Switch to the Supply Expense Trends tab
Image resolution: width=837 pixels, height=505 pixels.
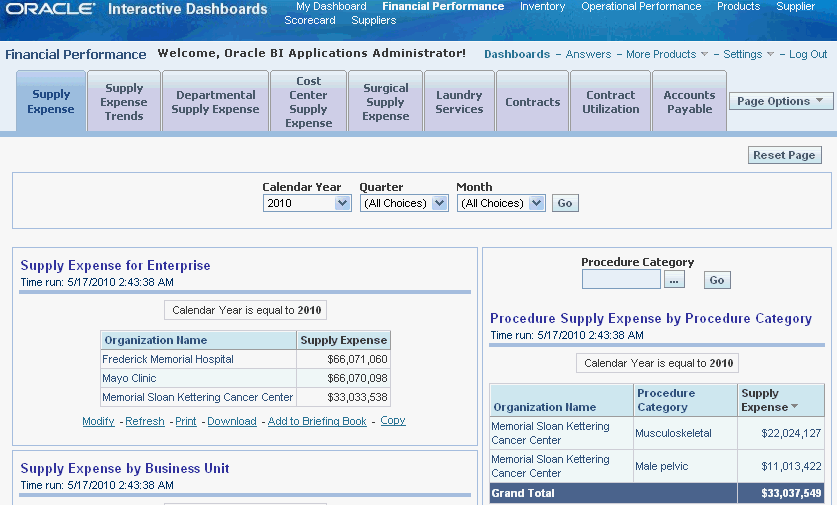coord(124,101)
